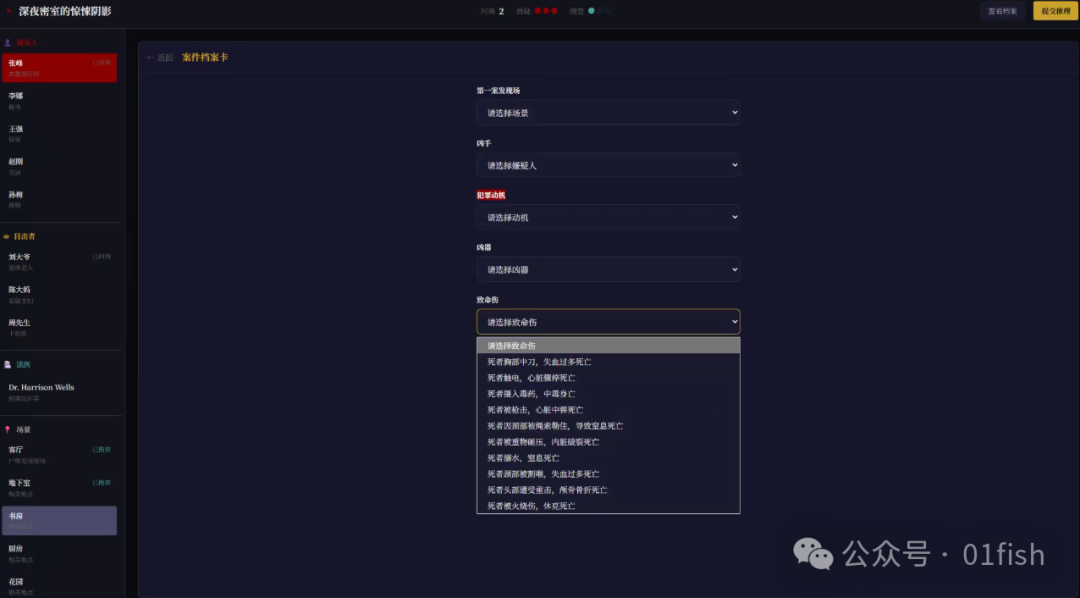
Task: Click the WeChat logo in the watermark
Action: point(813,553)
